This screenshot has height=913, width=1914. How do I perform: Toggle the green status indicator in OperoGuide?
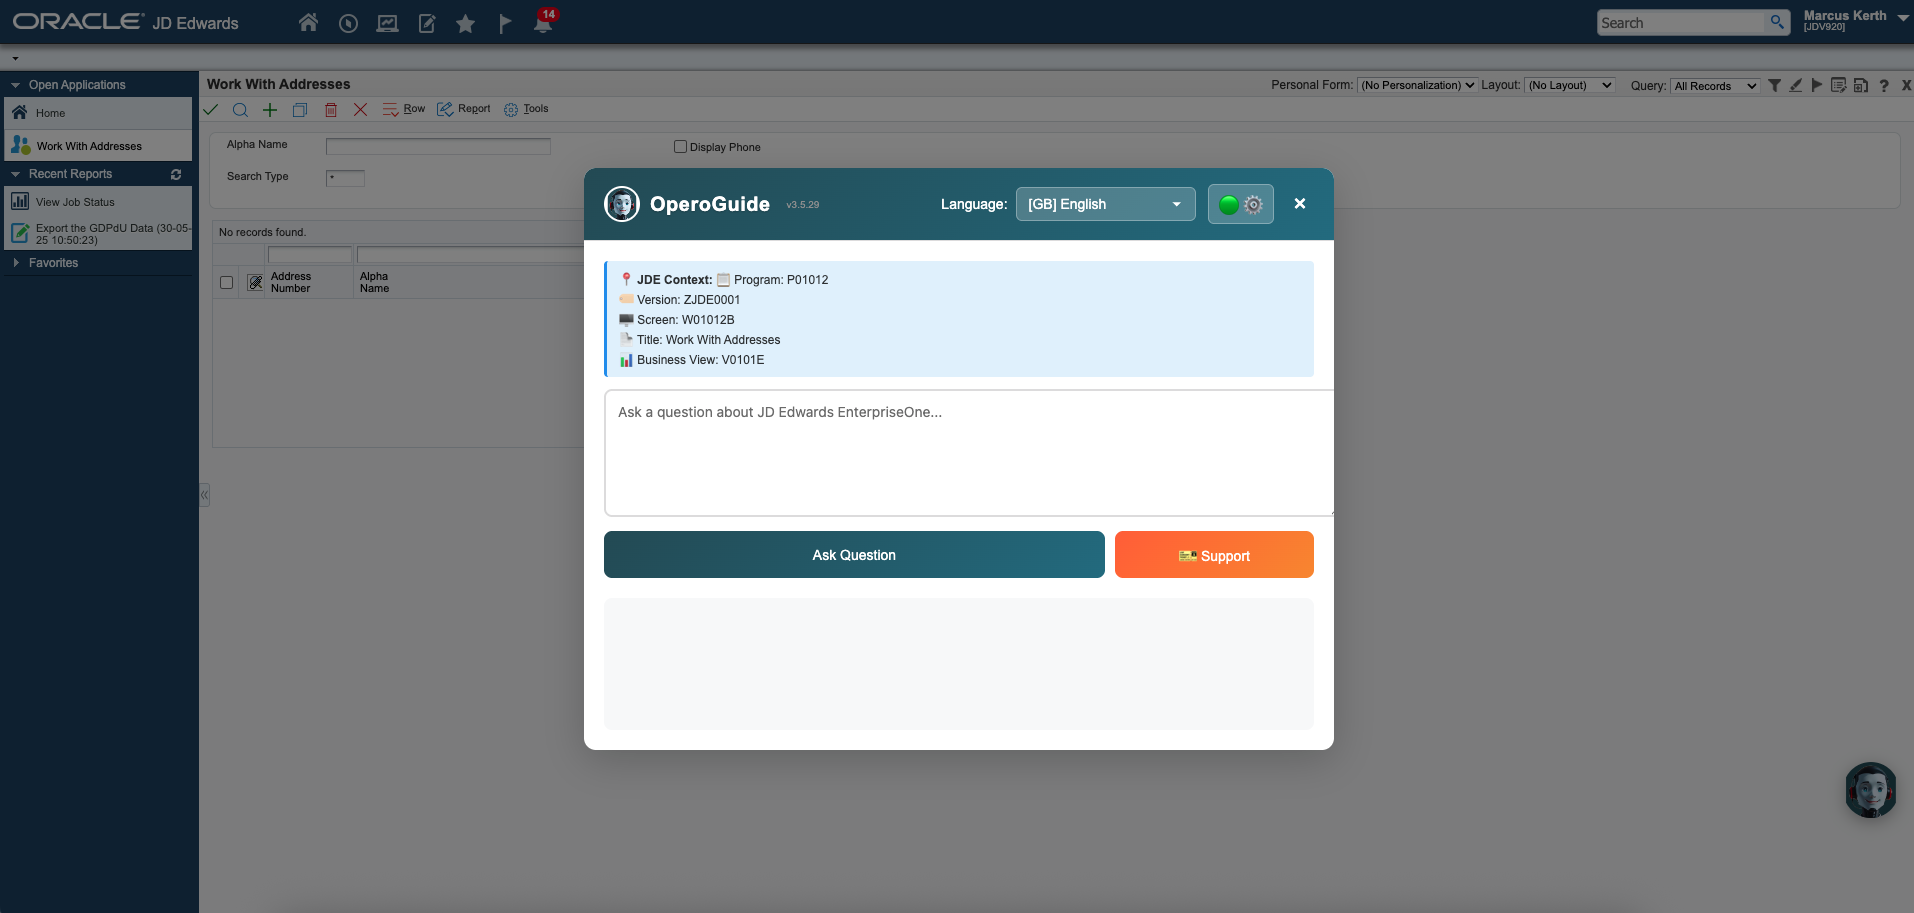[1229, 203]
